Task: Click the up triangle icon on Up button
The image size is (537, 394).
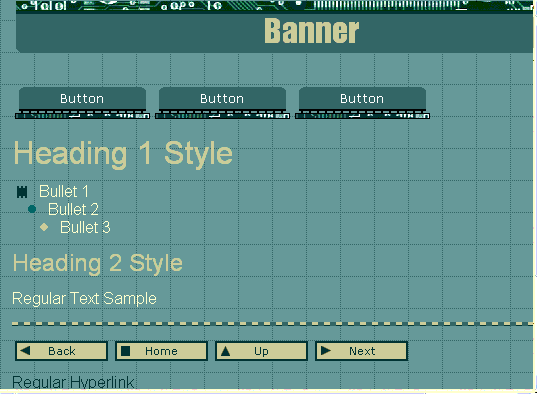Action: coord(225,351)
